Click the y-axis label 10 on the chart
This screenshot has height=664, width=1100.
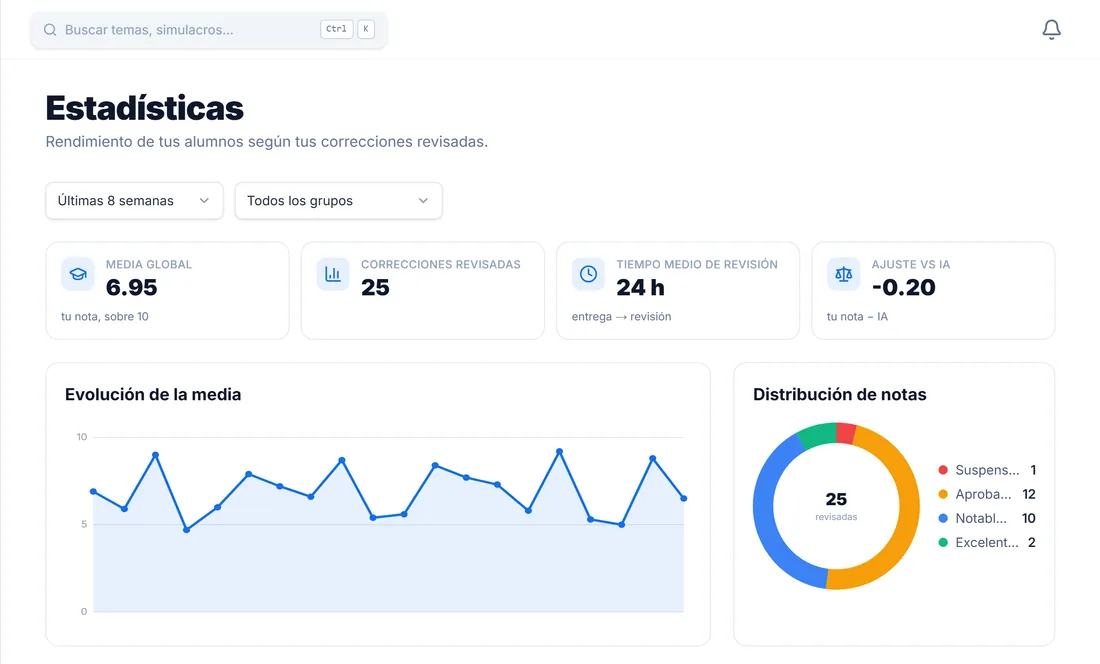(82, 437)
